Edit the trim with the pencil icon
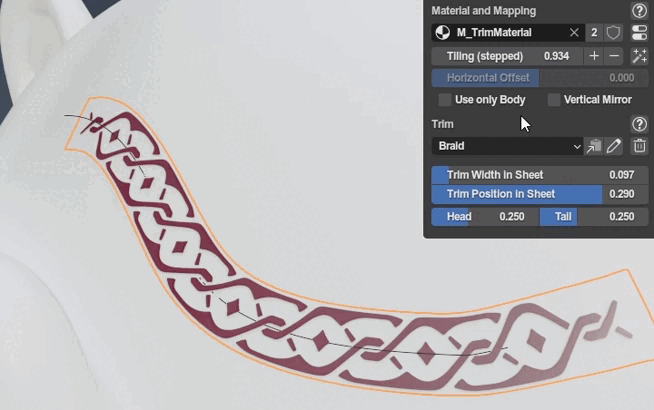The height and width of the screenshot is (410, 654). coord(614,146)
